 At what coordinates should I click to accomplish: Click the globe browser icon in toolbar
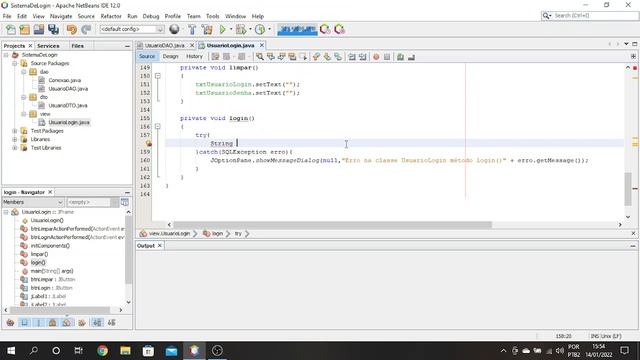(174, 29)
